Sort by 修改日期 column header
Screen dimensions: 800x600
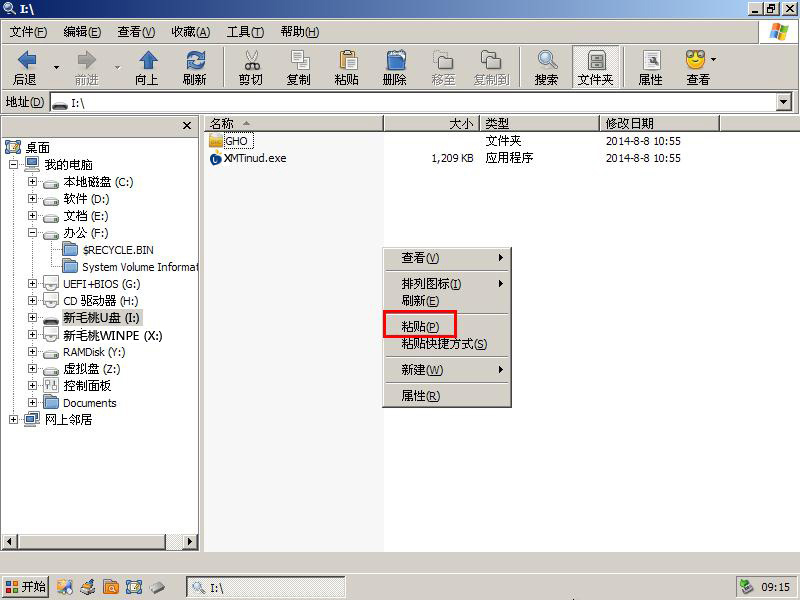pos(660,123)
